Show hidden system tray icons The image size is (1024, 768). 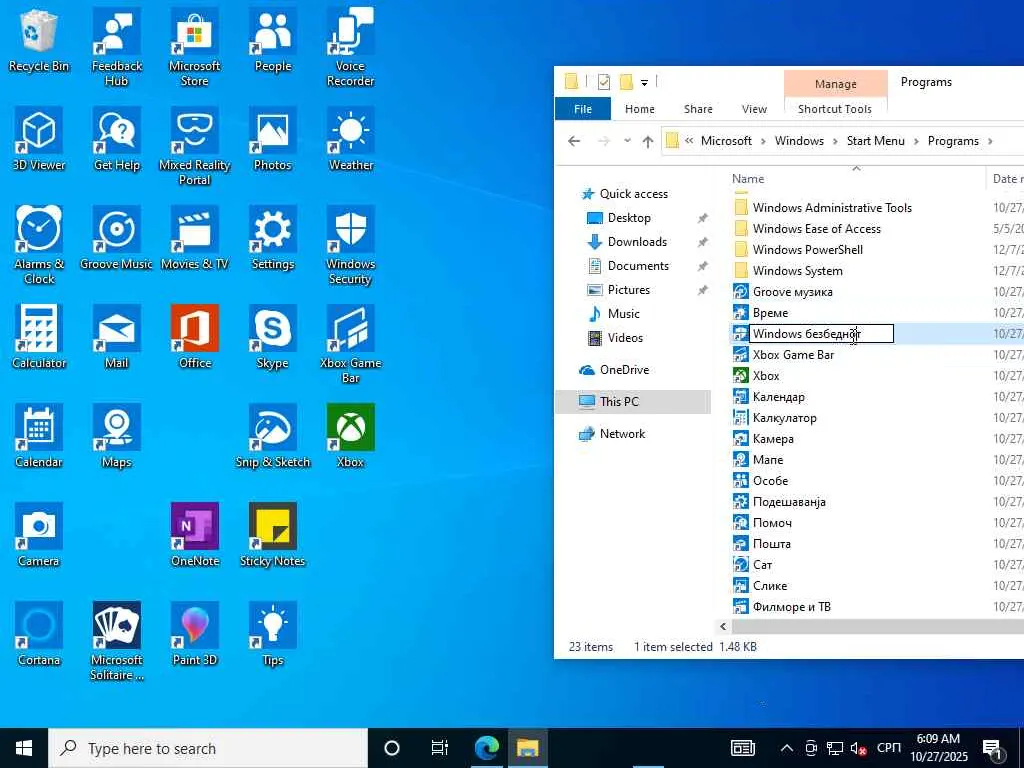787,748
